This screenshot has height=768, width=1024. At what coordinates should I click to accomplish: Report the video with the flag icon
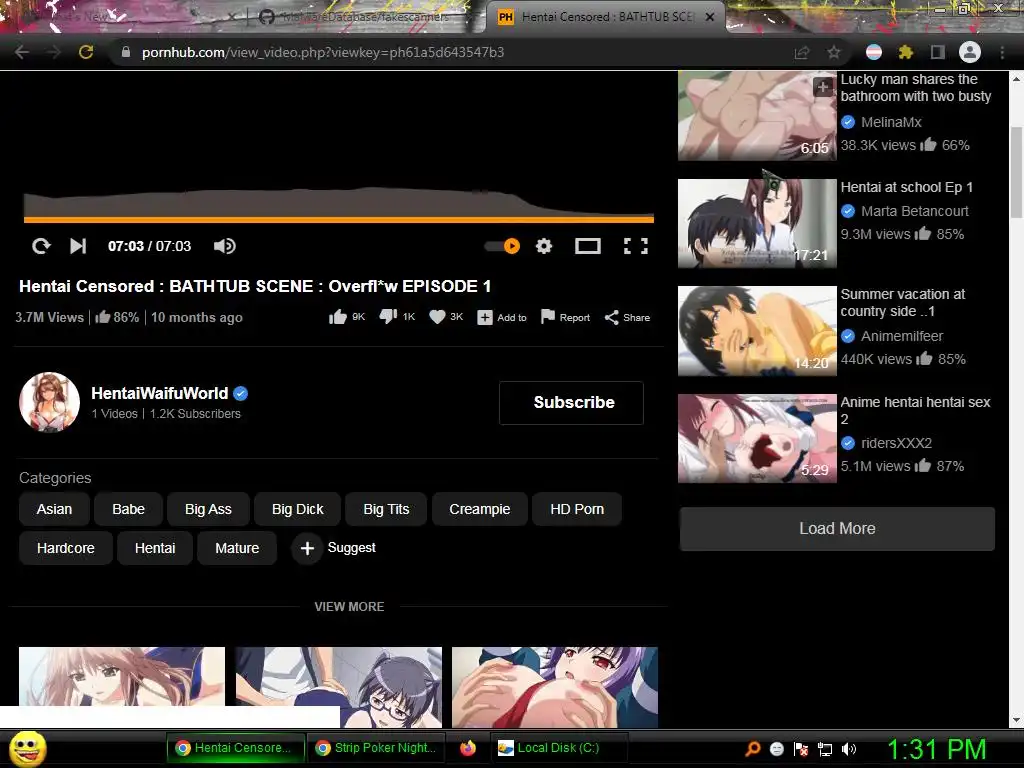click(x=566, y=317)
